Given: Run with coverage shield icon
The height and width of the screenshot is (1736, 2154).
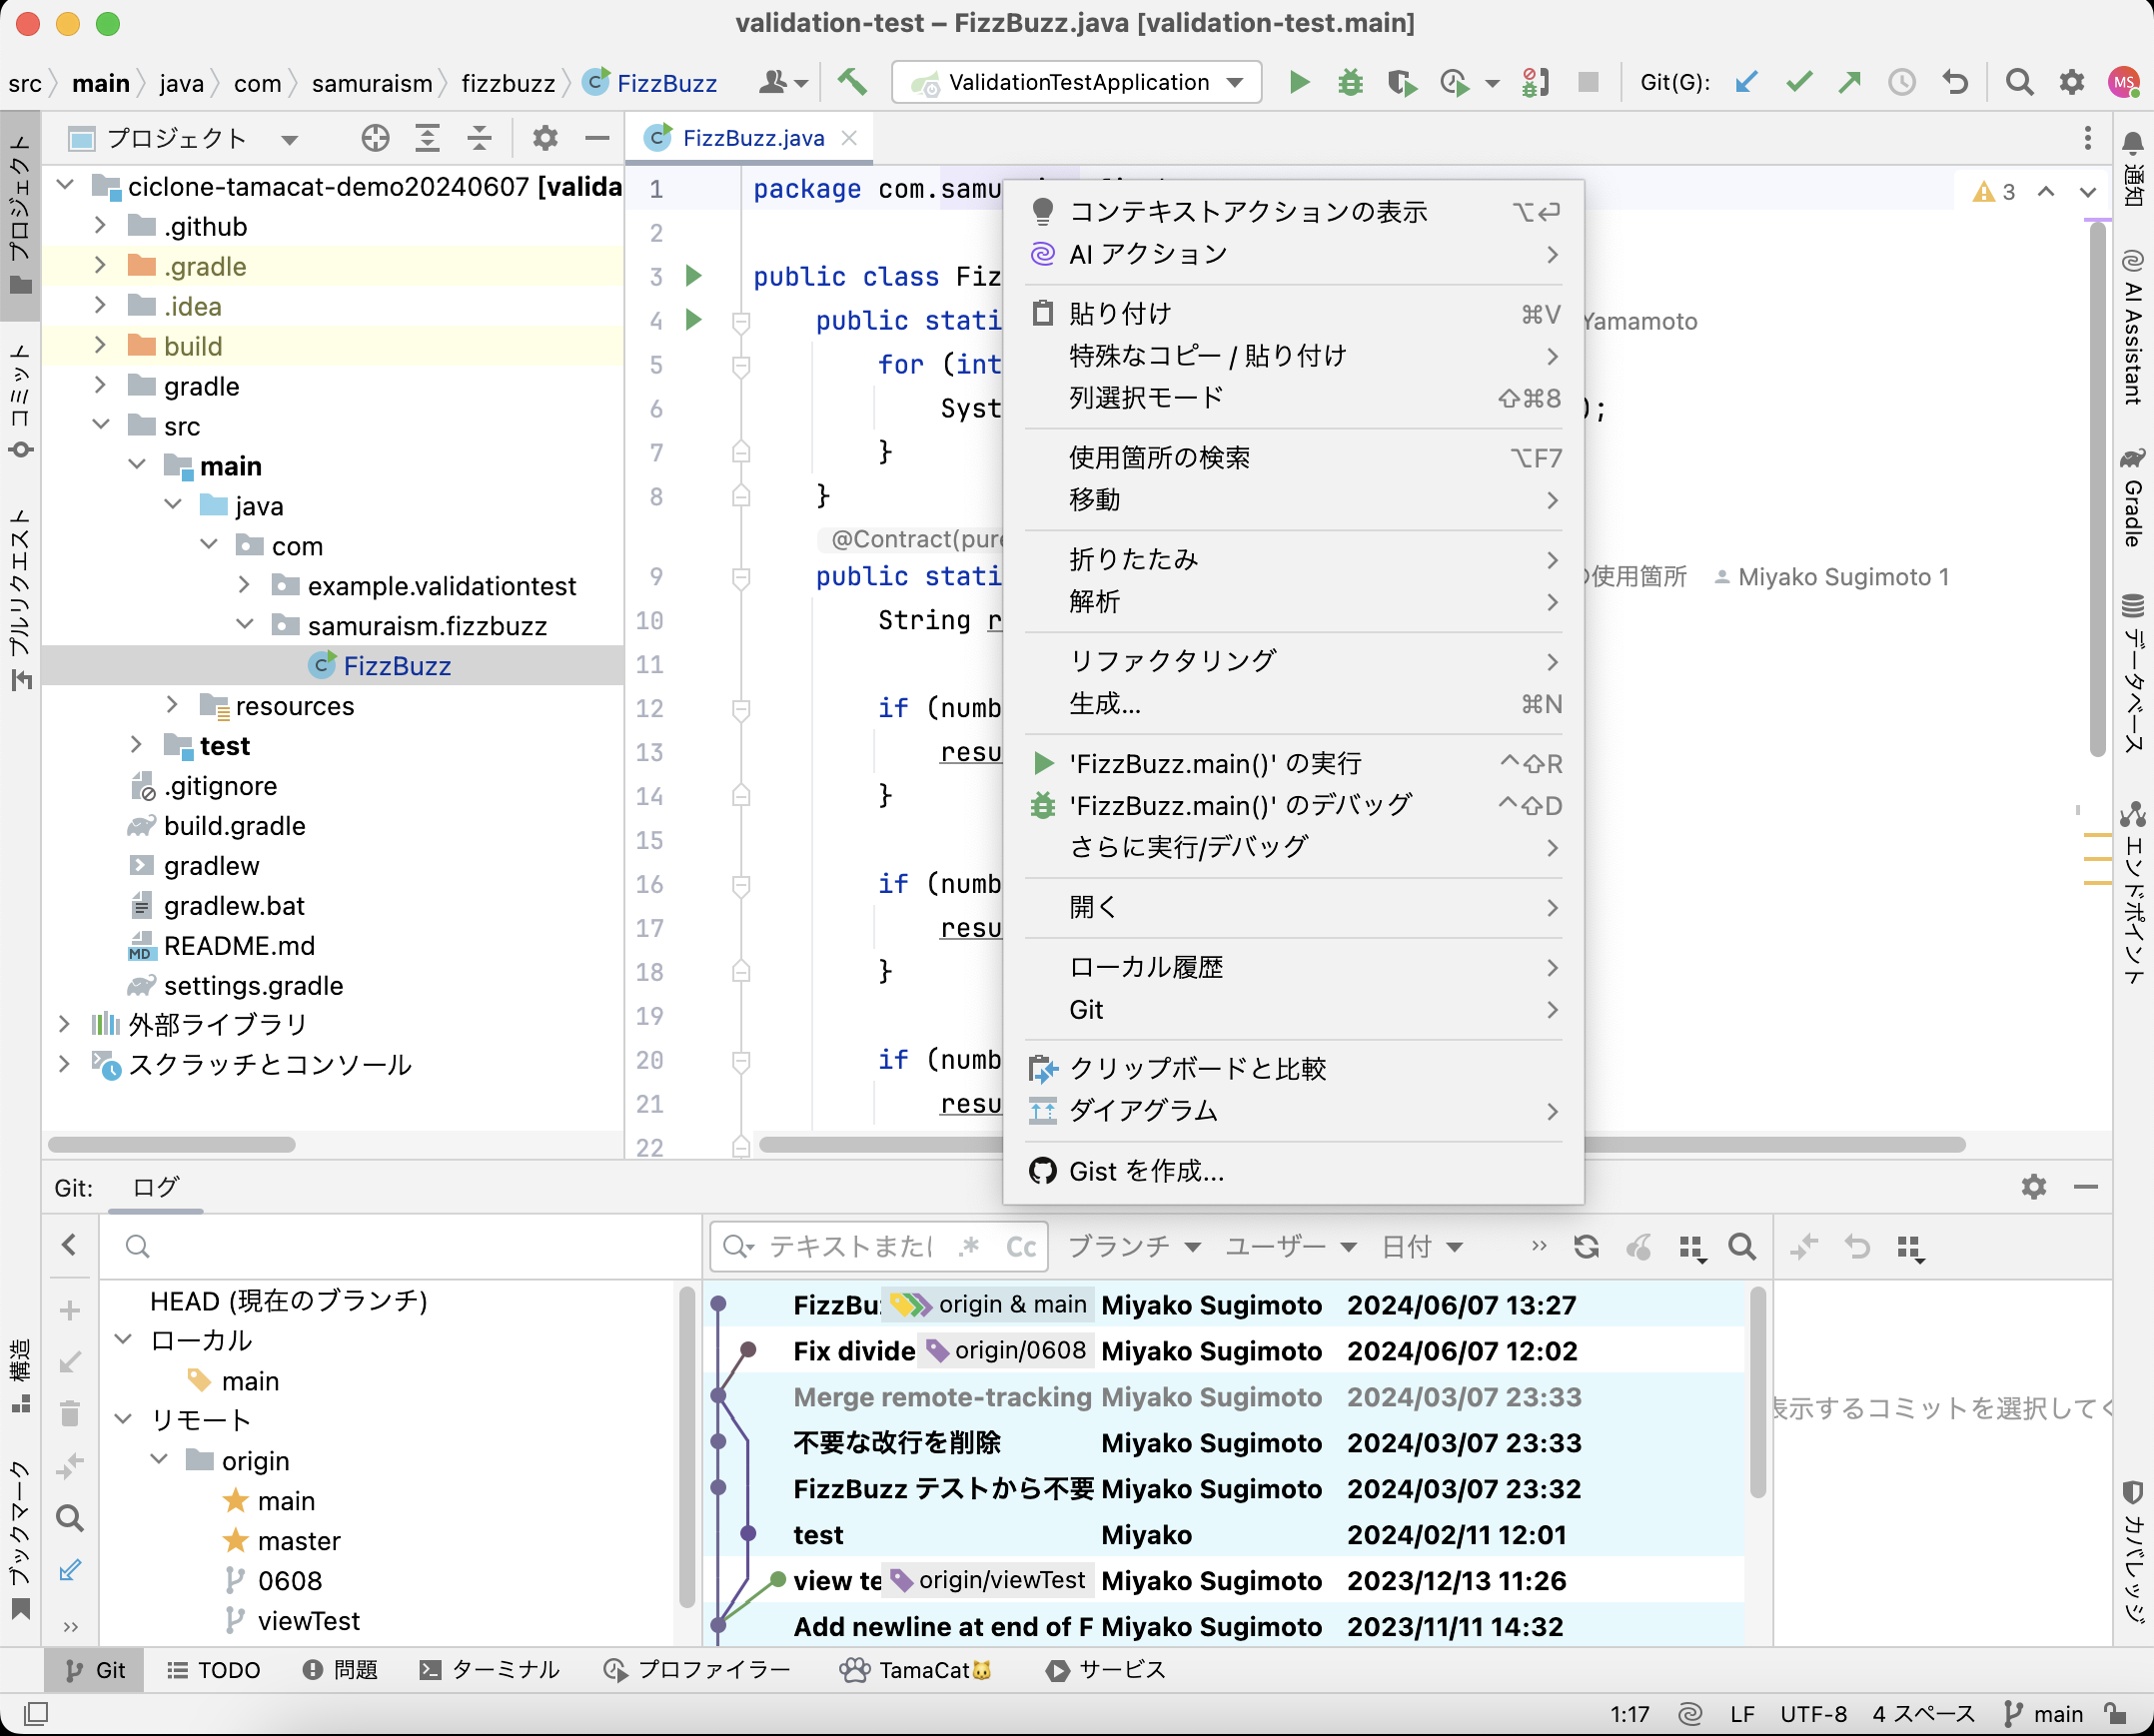Looking at the screenshot, I should (1402, 82).
